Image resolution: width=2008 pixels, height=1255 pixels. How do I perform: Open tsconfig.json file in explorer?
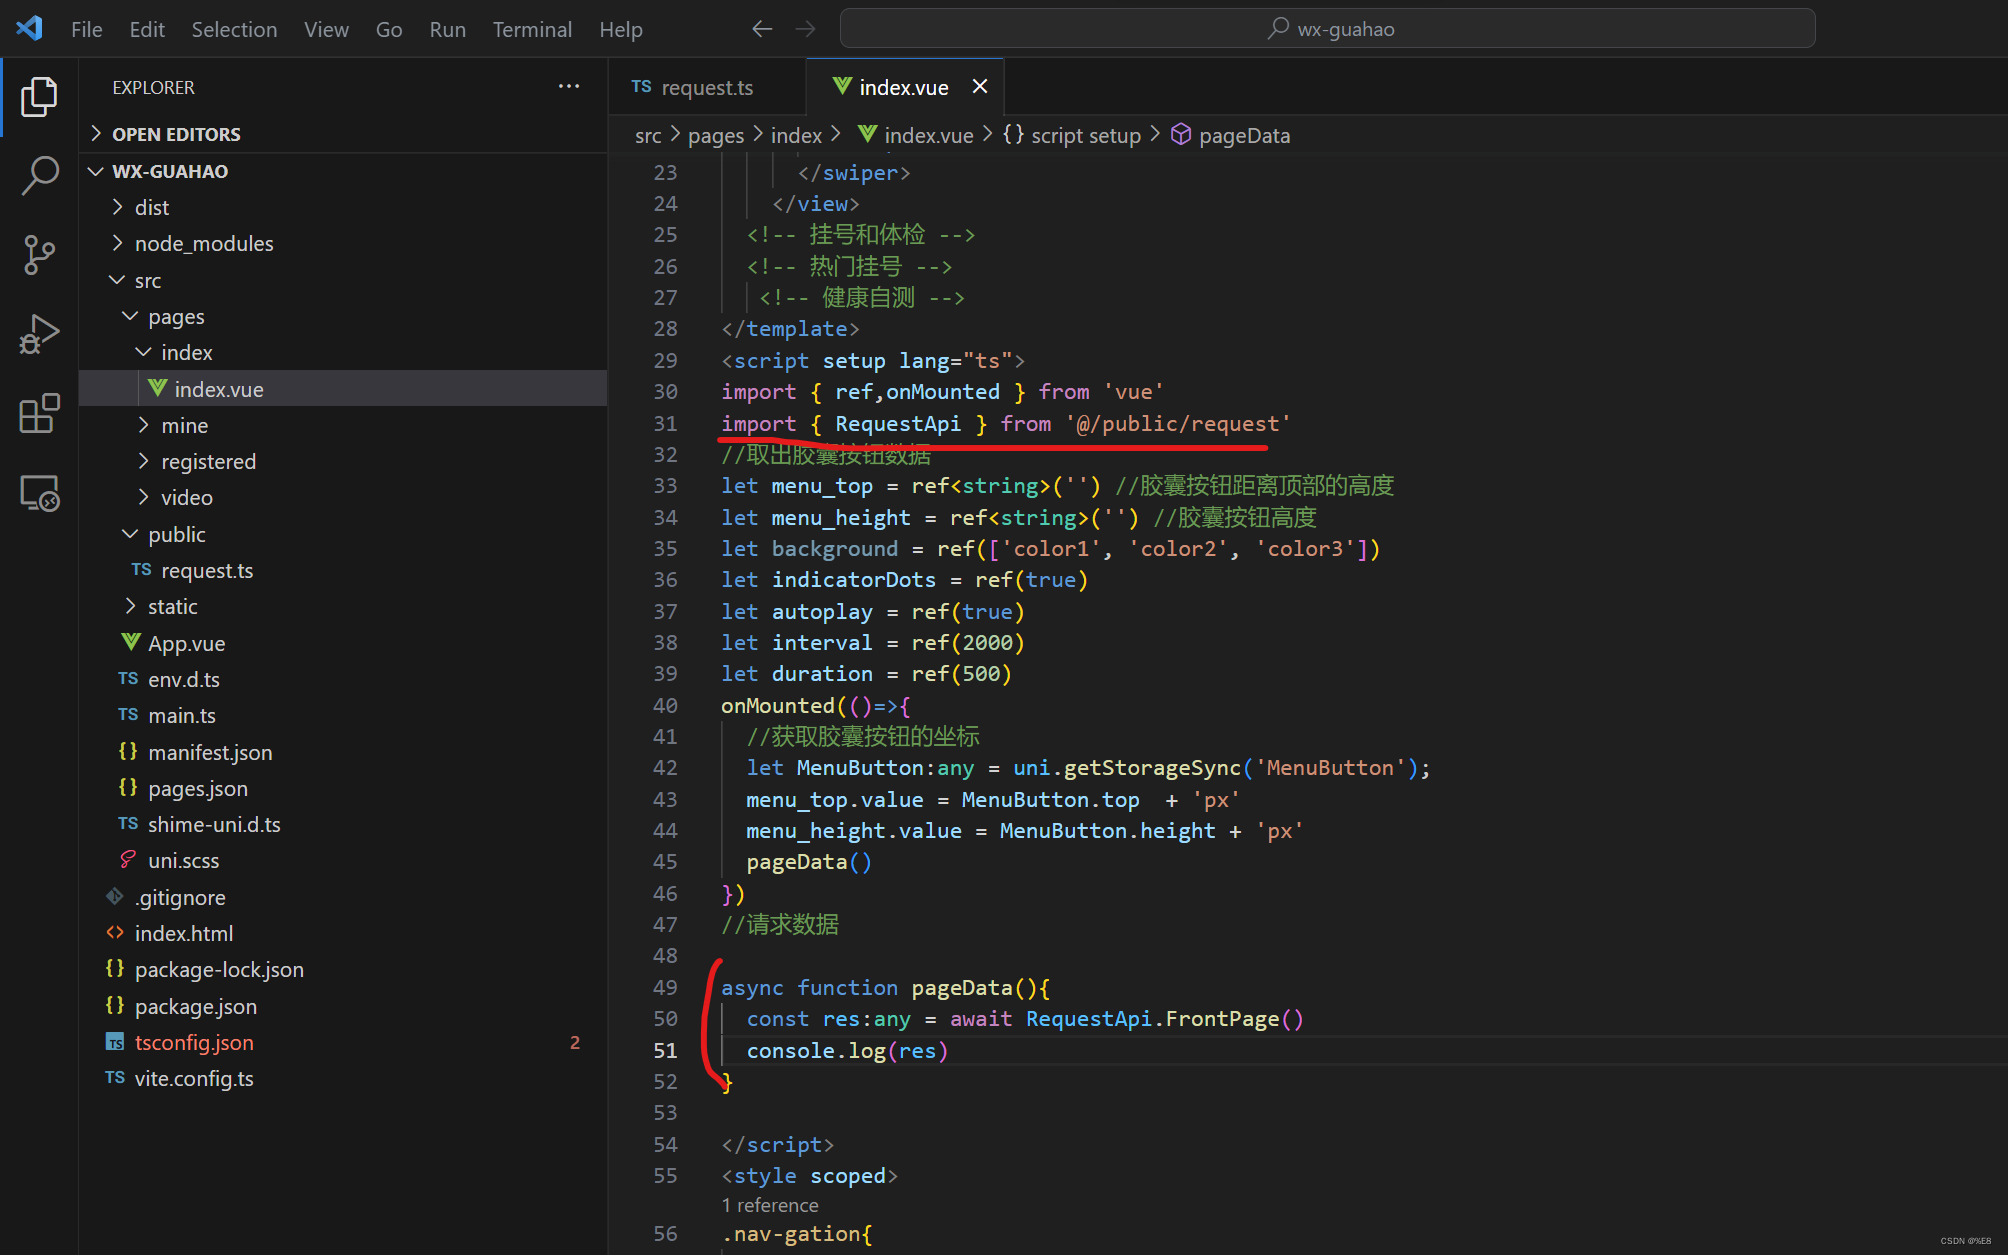click(194, 1043)
